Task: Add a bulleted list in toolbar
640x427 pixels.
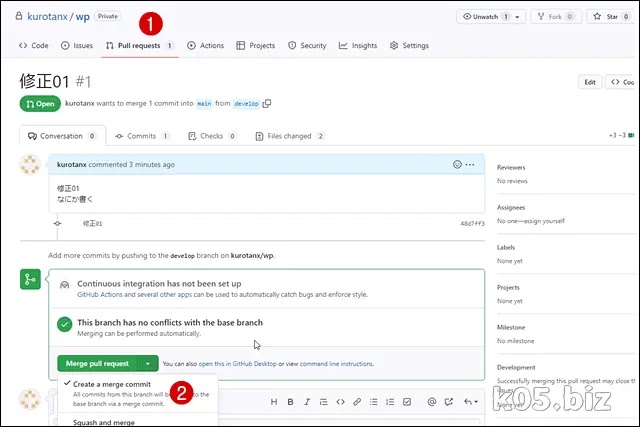Action: pyautogui.click(x=373, y=402)
